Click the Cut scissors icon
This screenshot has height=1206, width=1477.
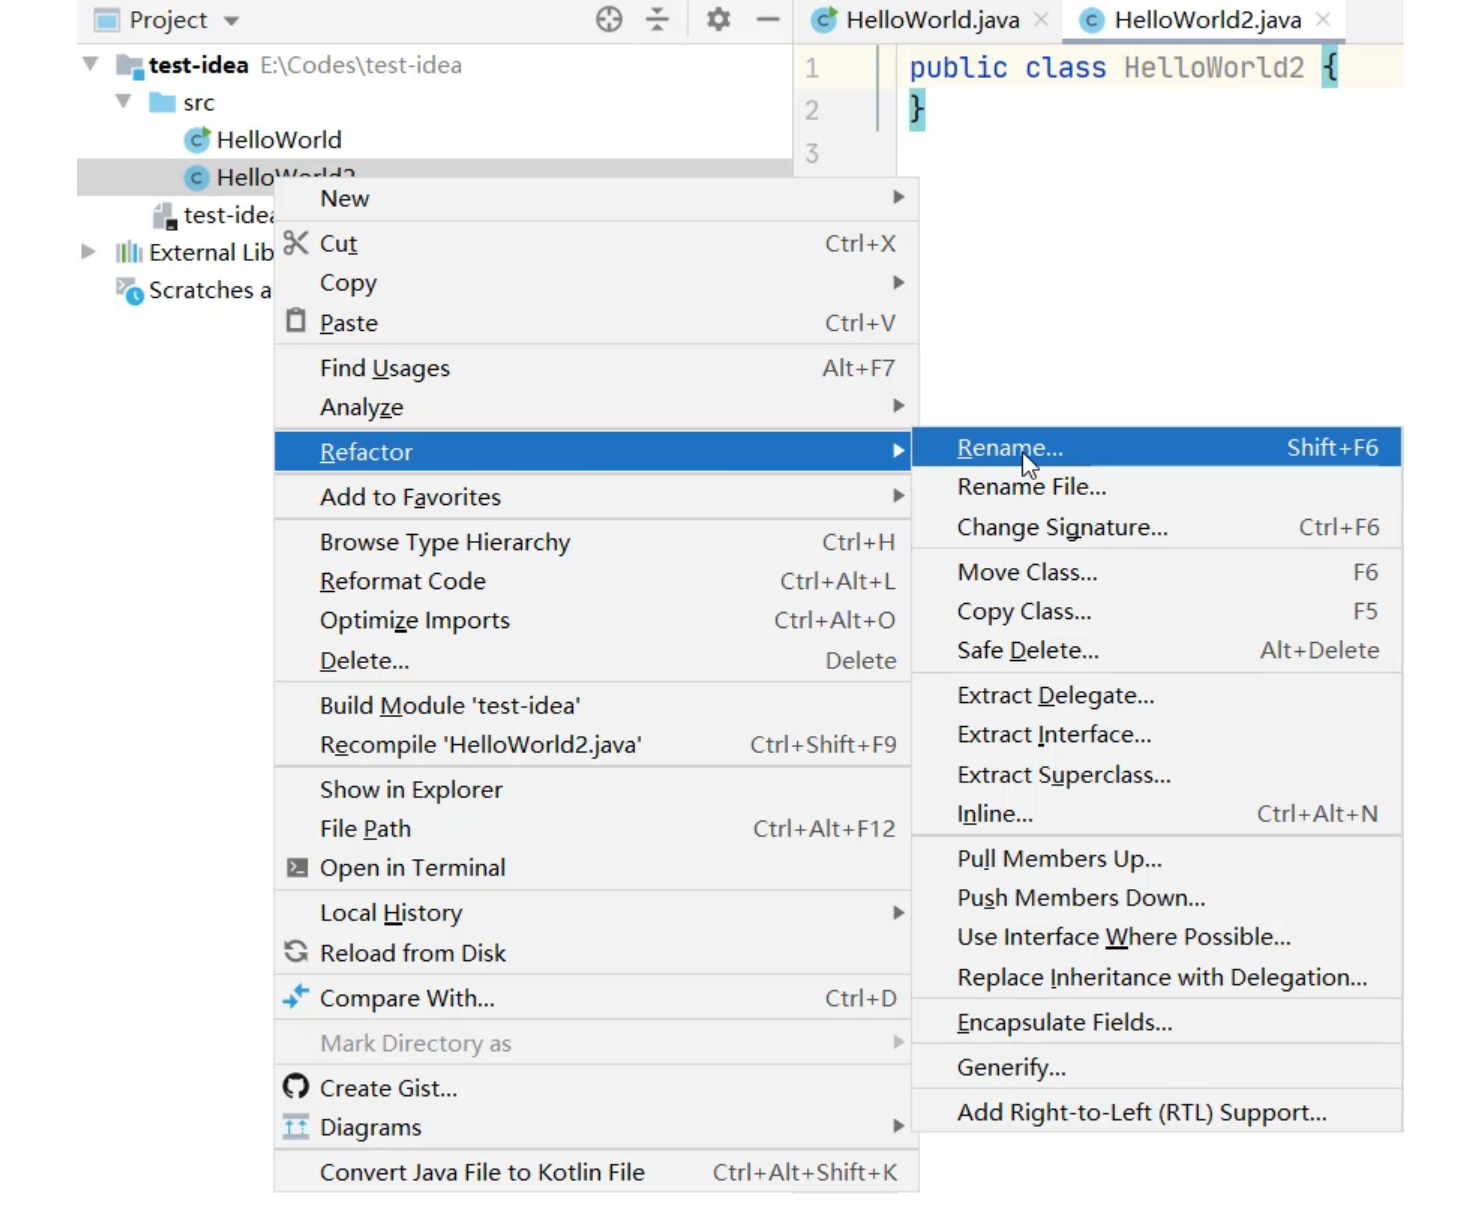[296, 243]
